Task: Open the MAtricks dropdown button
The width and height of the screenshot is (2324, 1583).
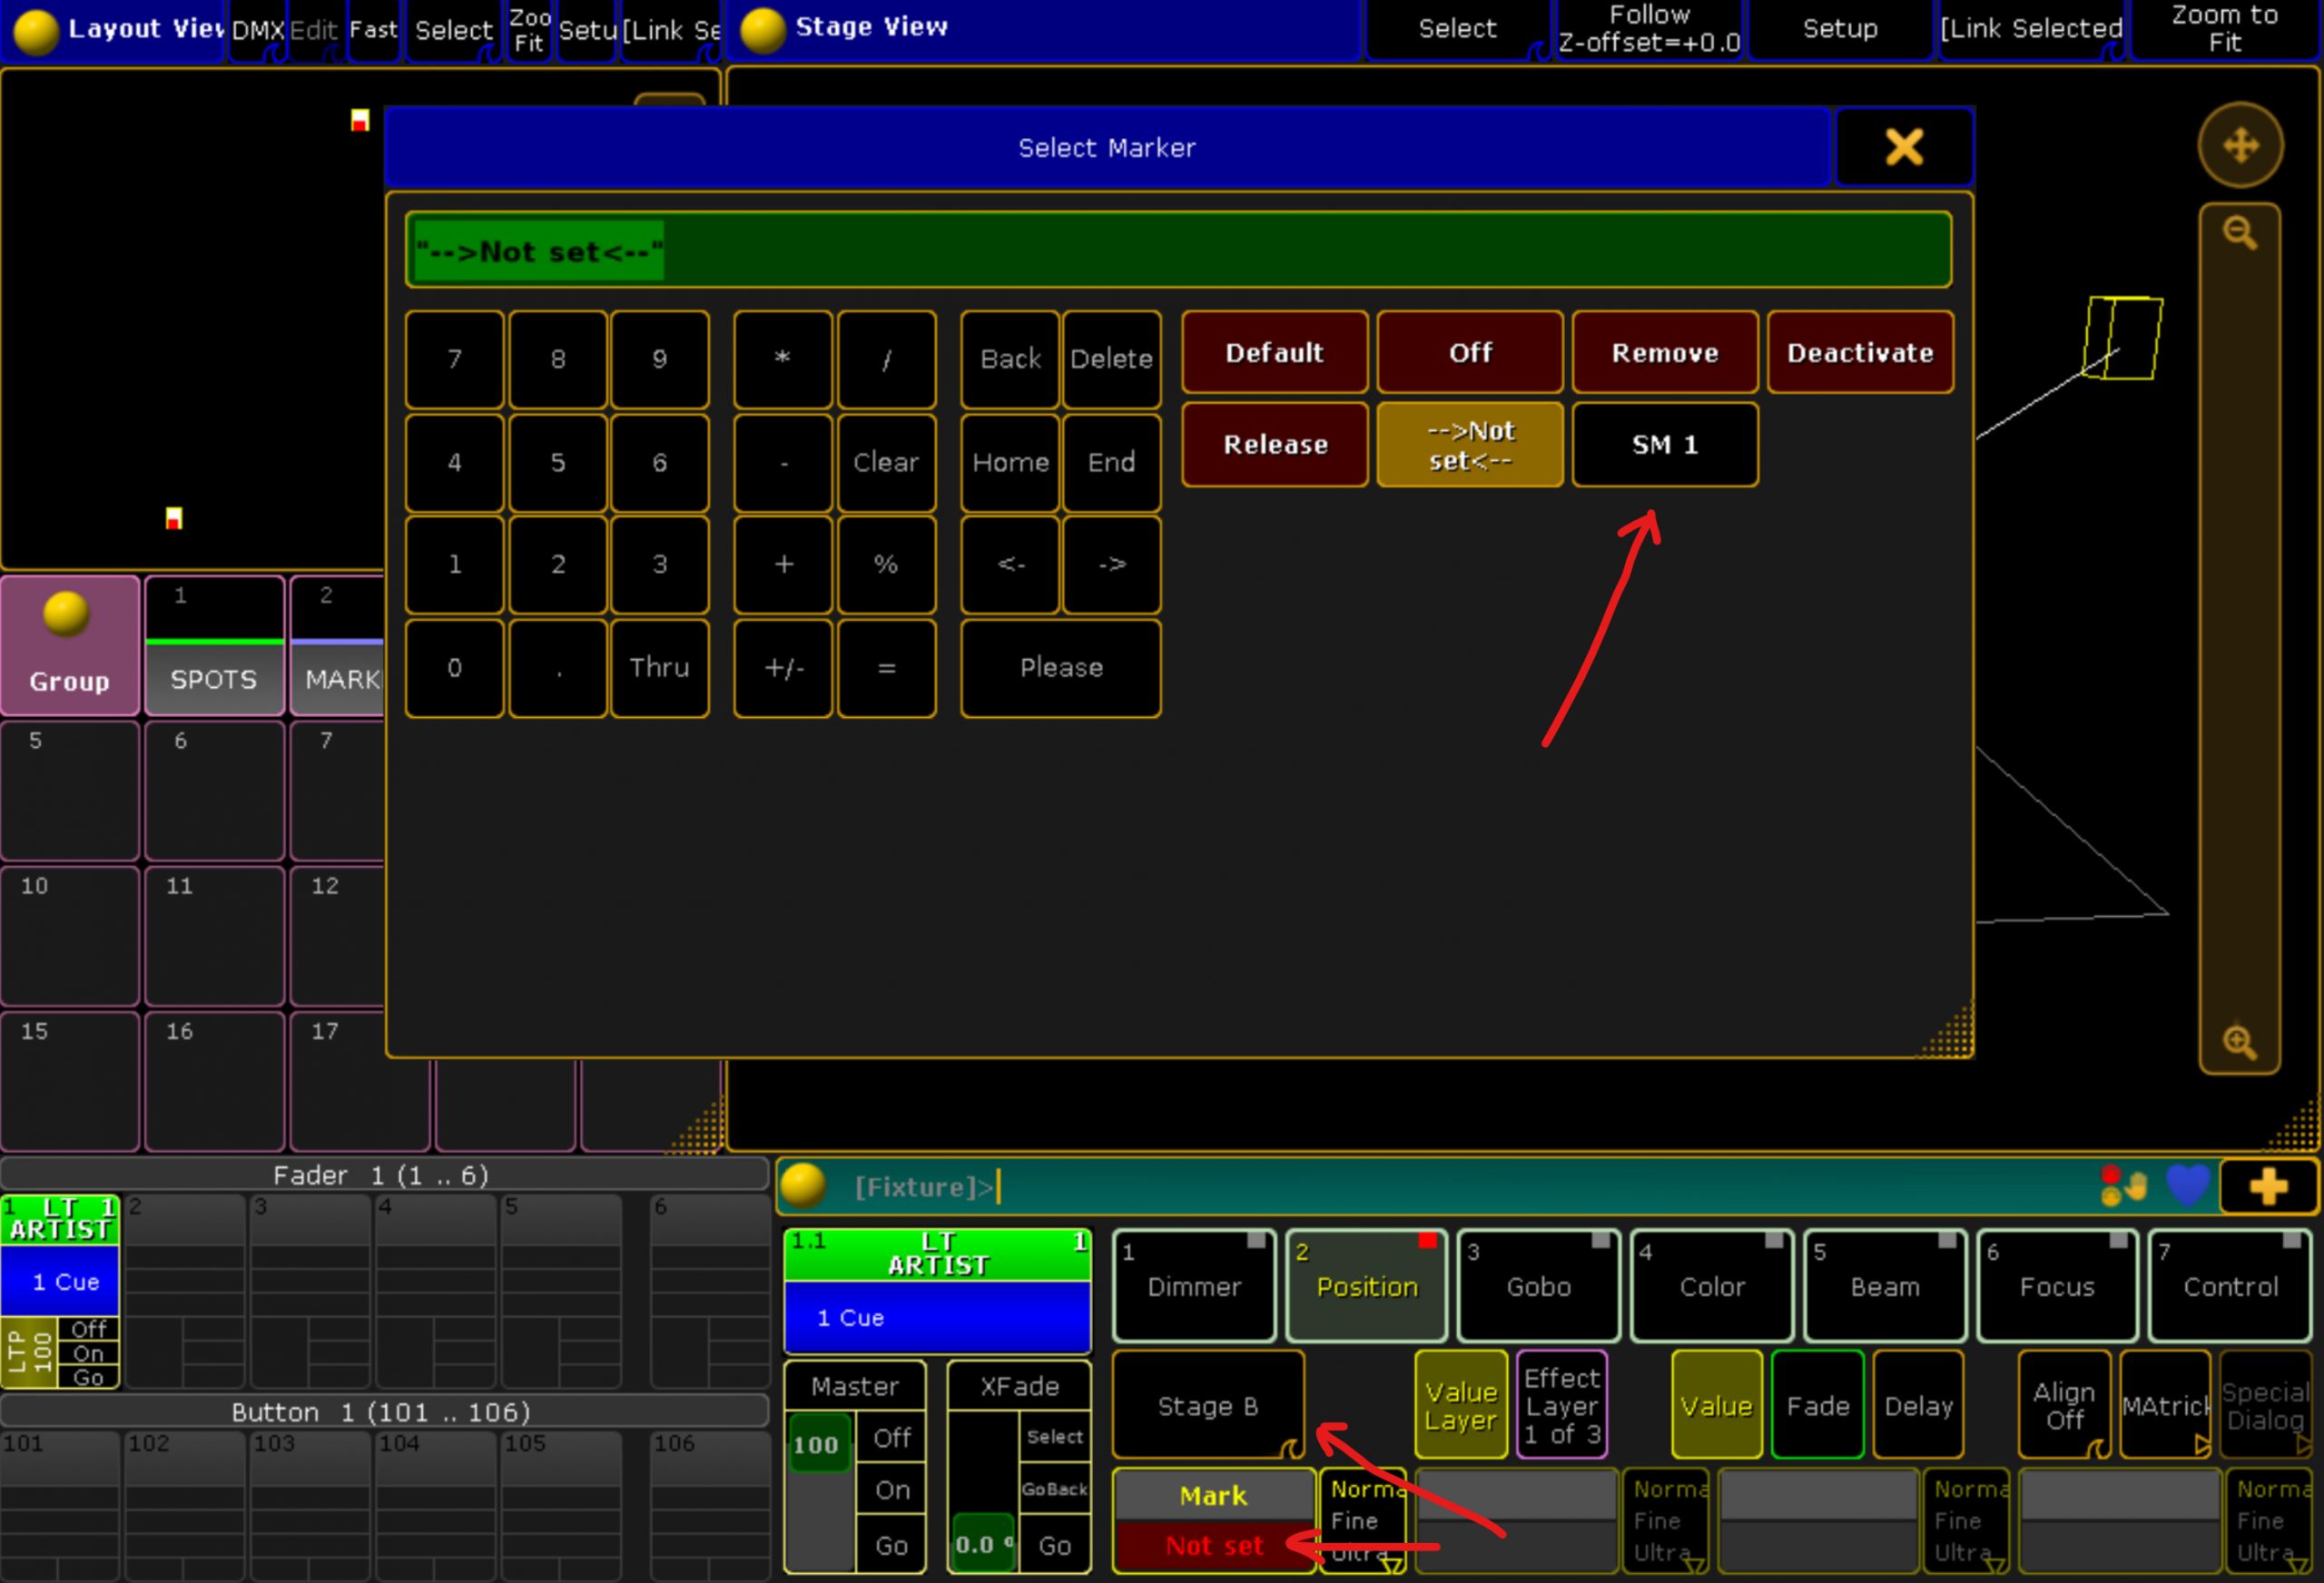Action: click(x=2166, y=1405)
